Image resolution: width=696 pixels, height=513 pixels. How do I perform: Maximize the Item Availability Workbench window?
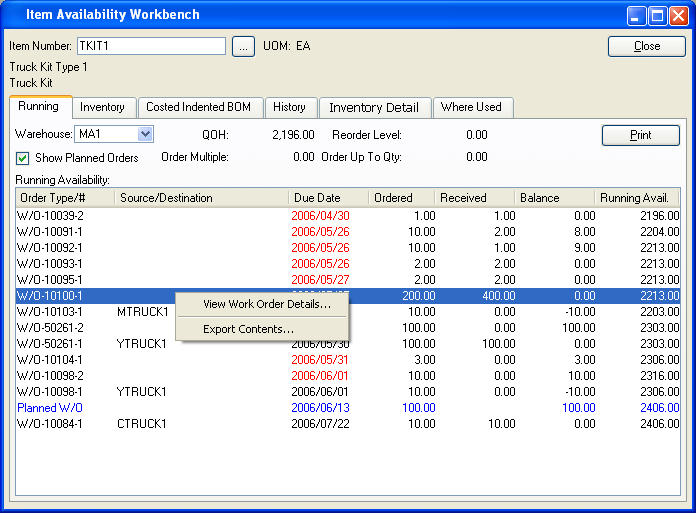pos(658,15)
